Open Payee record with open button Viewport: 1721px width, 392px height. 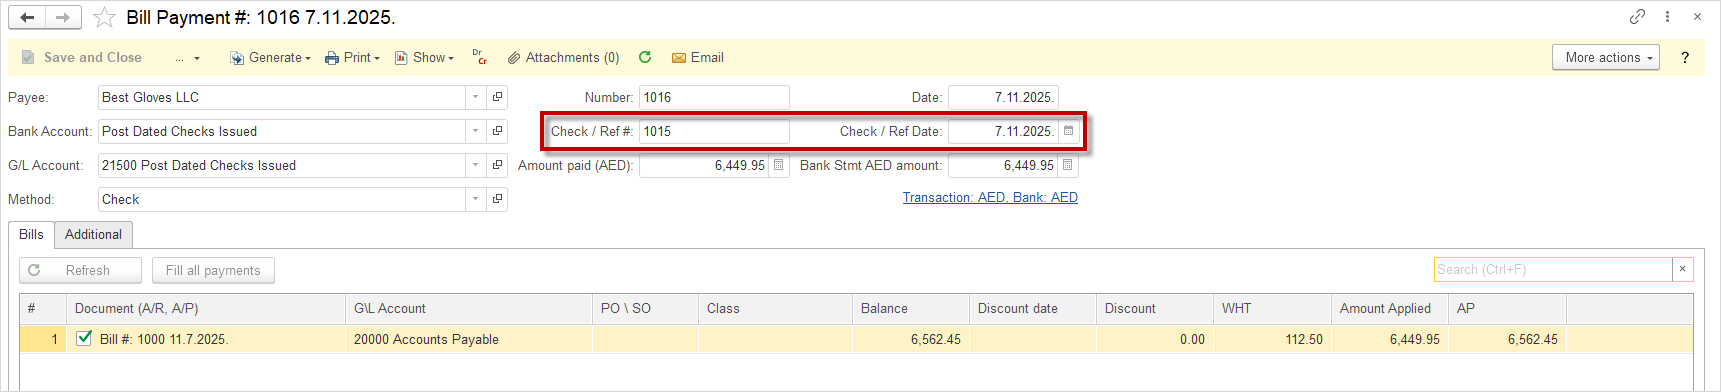pos(497,97)
